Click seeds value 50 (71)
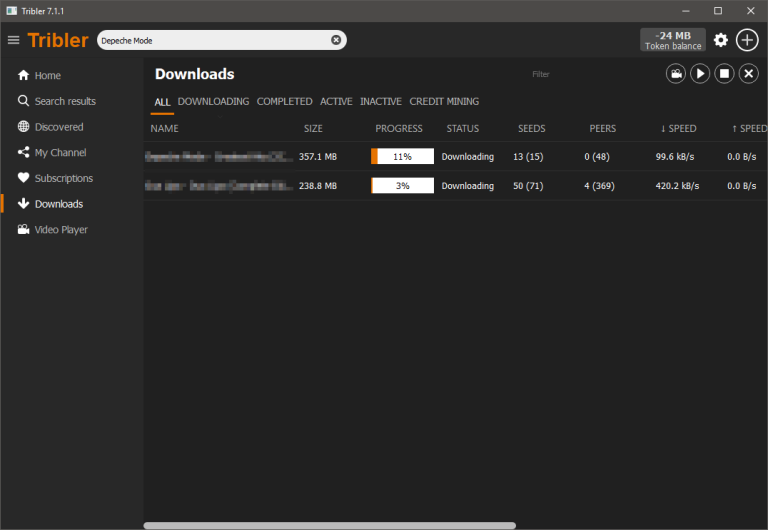The width and height of the screenshot is (768, 530). tap(528, 186)
